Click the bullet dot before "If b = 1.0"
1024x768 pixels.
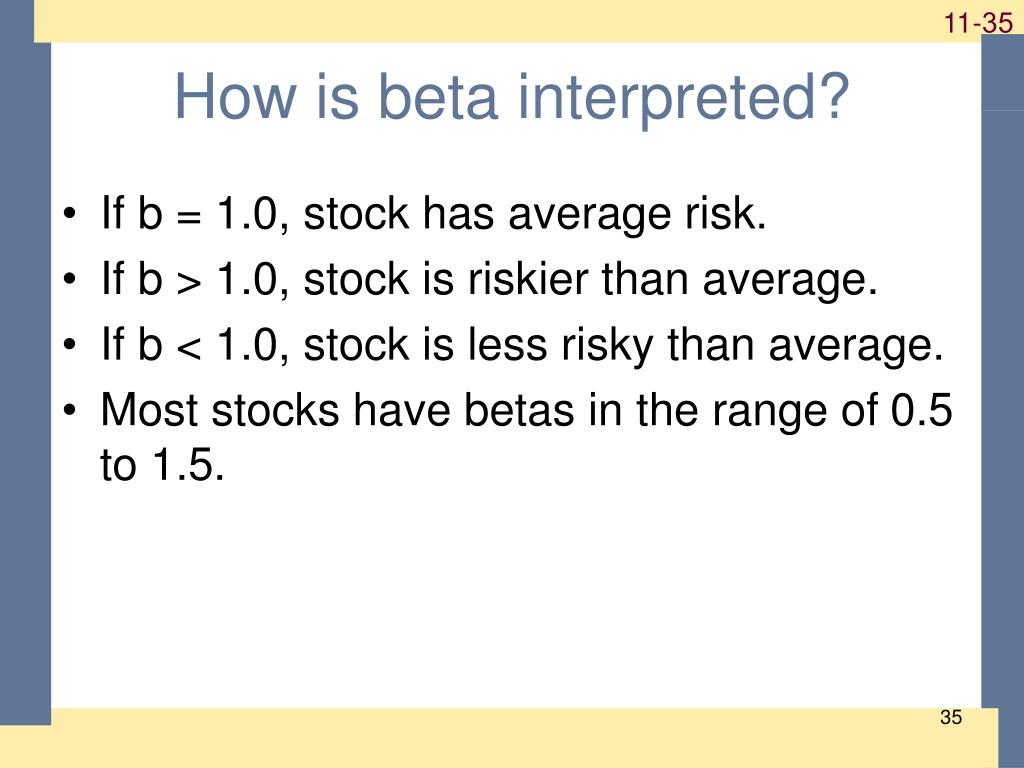click(x=70, y=214)
